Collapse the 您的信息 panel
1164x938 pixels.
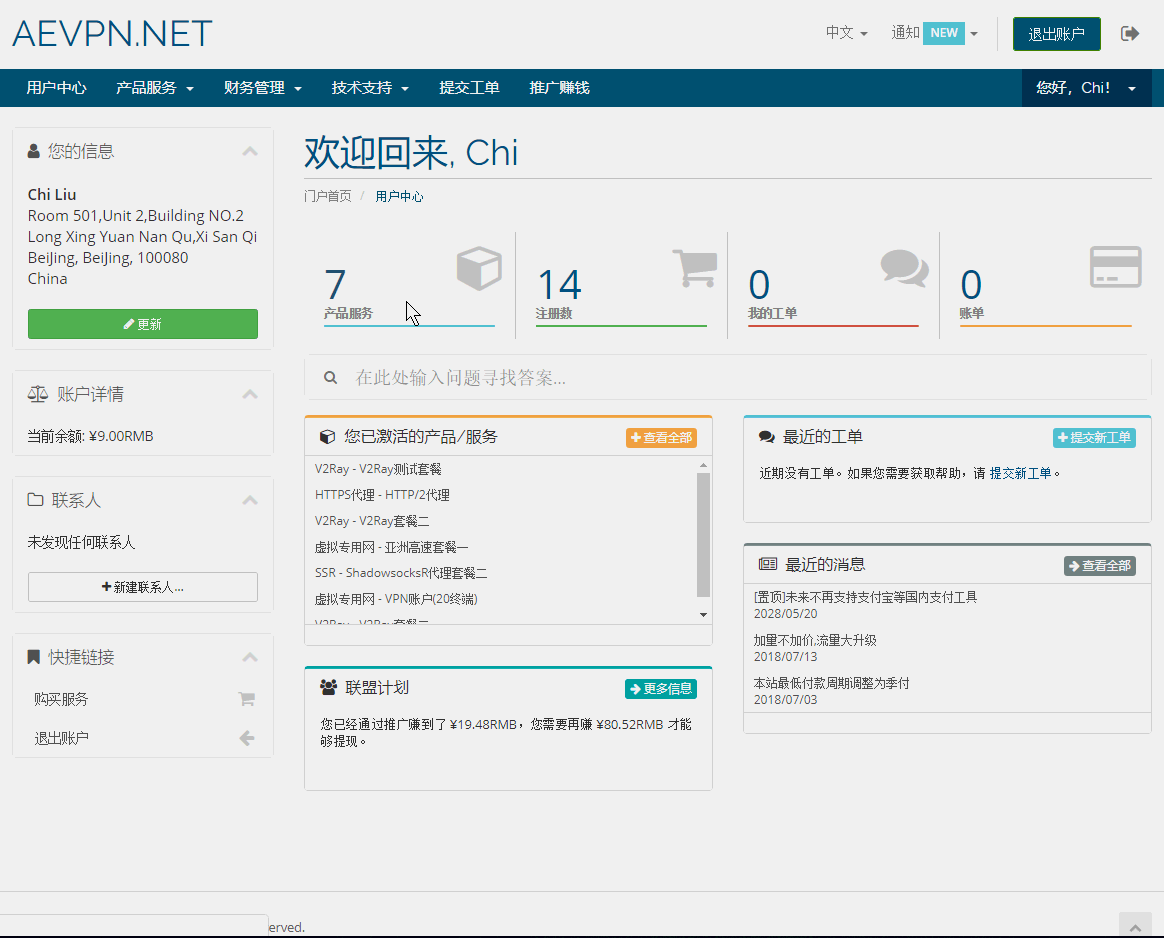click(250, 151)
